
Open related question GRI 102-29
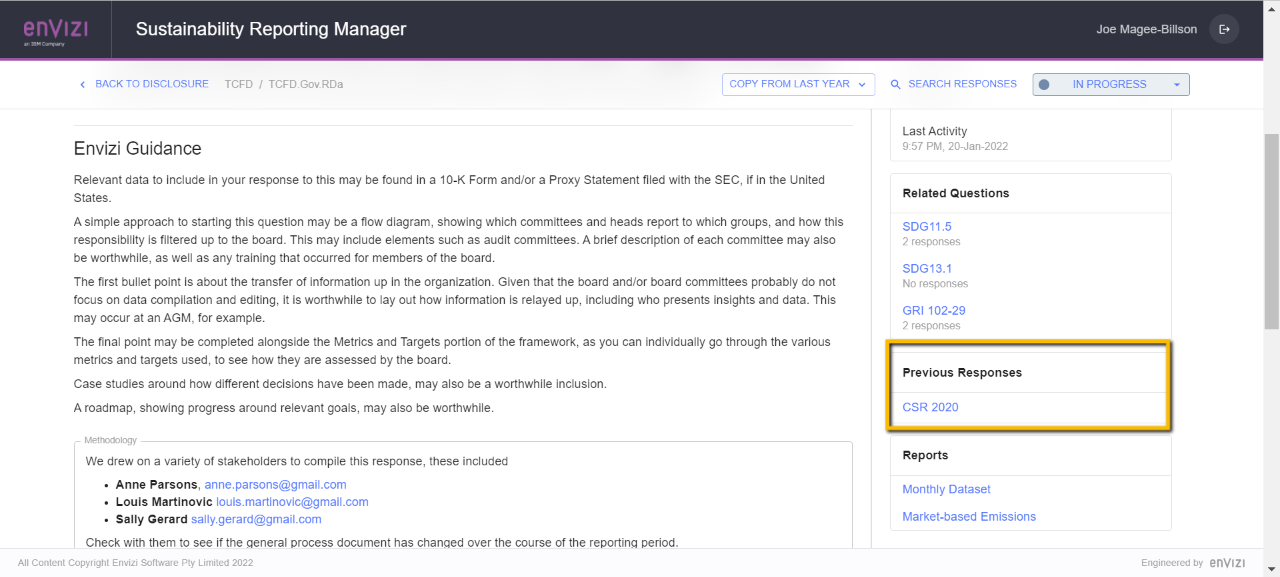[934, 311]
